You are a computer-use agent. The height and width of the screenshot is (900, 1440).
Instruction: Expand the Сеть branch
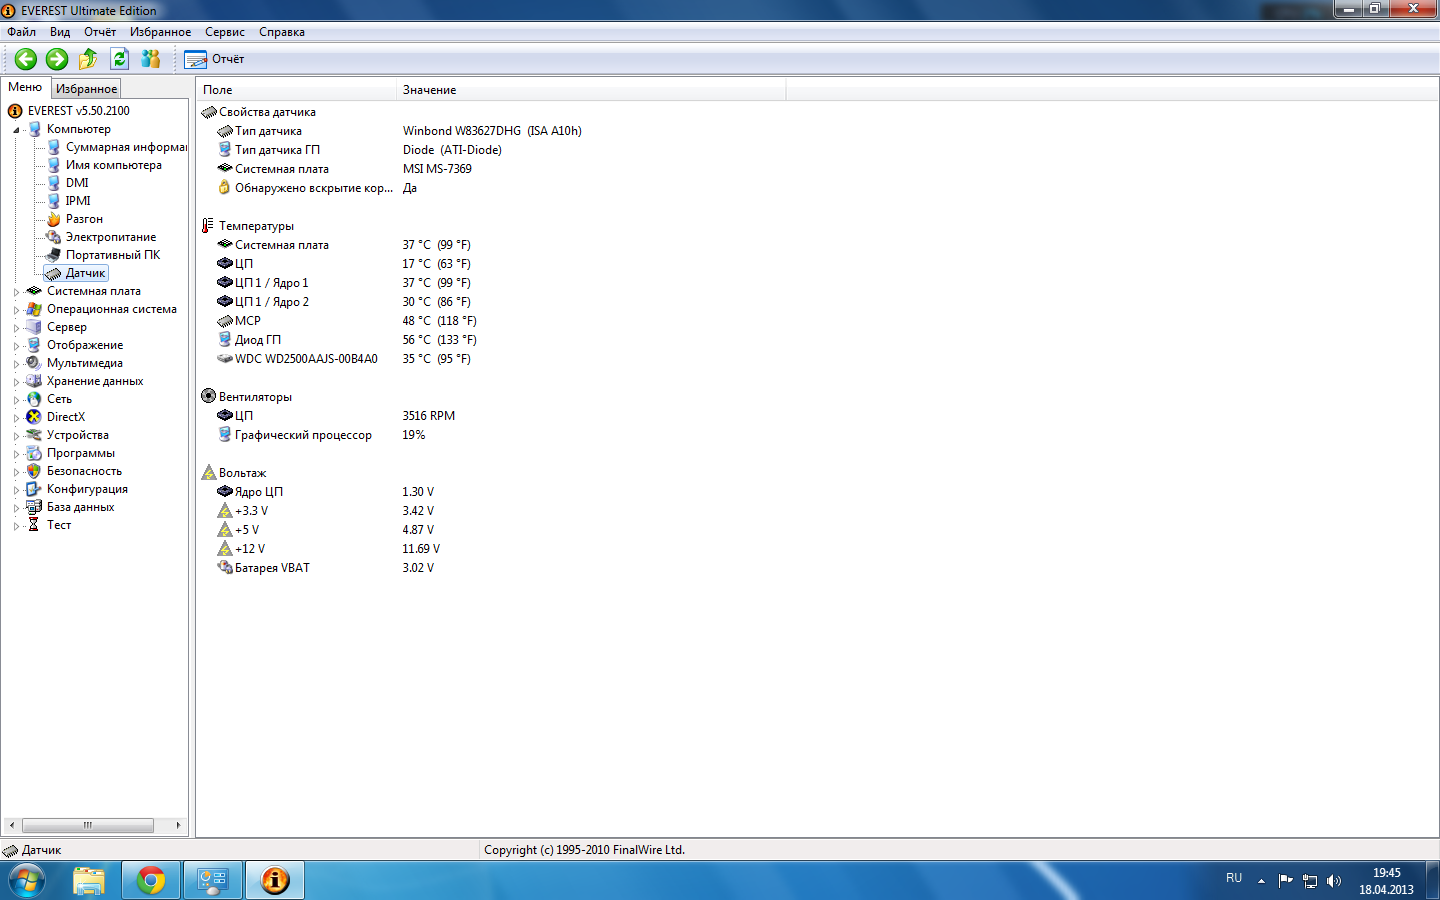16,400
